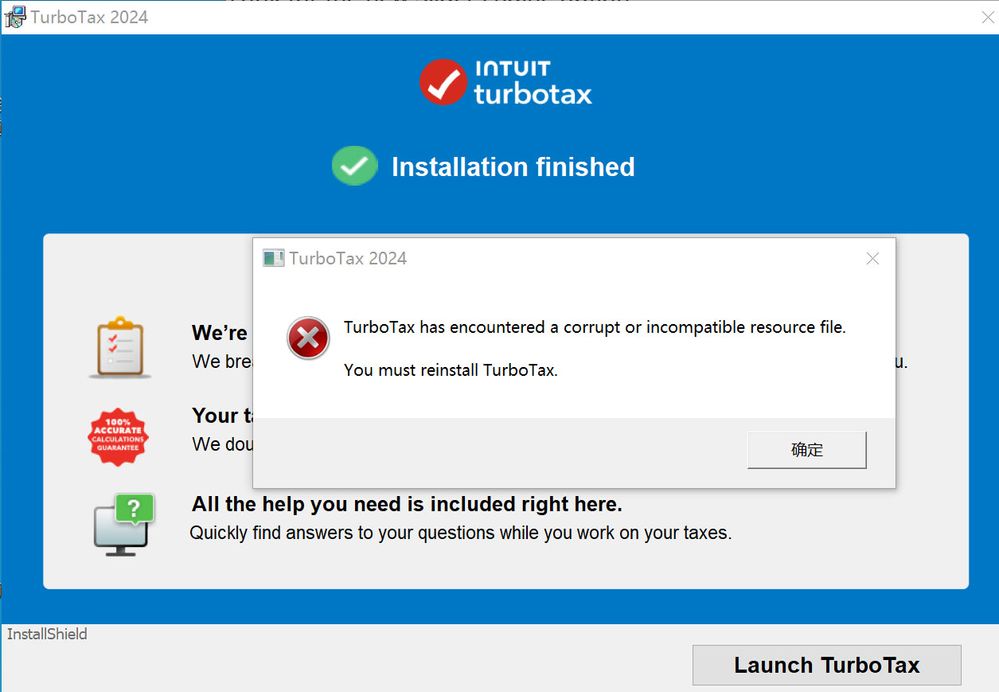This screenshot has height=692, width=999.
Task: Close the TurboTax error dialog
Action: [x=872, y=259]
